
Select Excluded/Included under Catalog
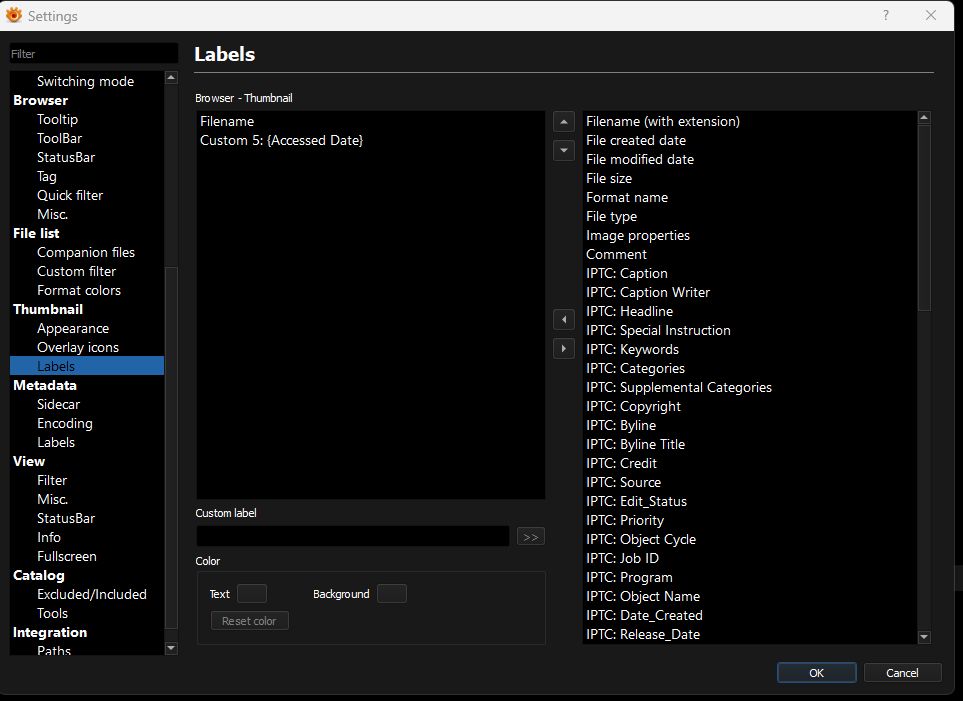click(92, 594)
